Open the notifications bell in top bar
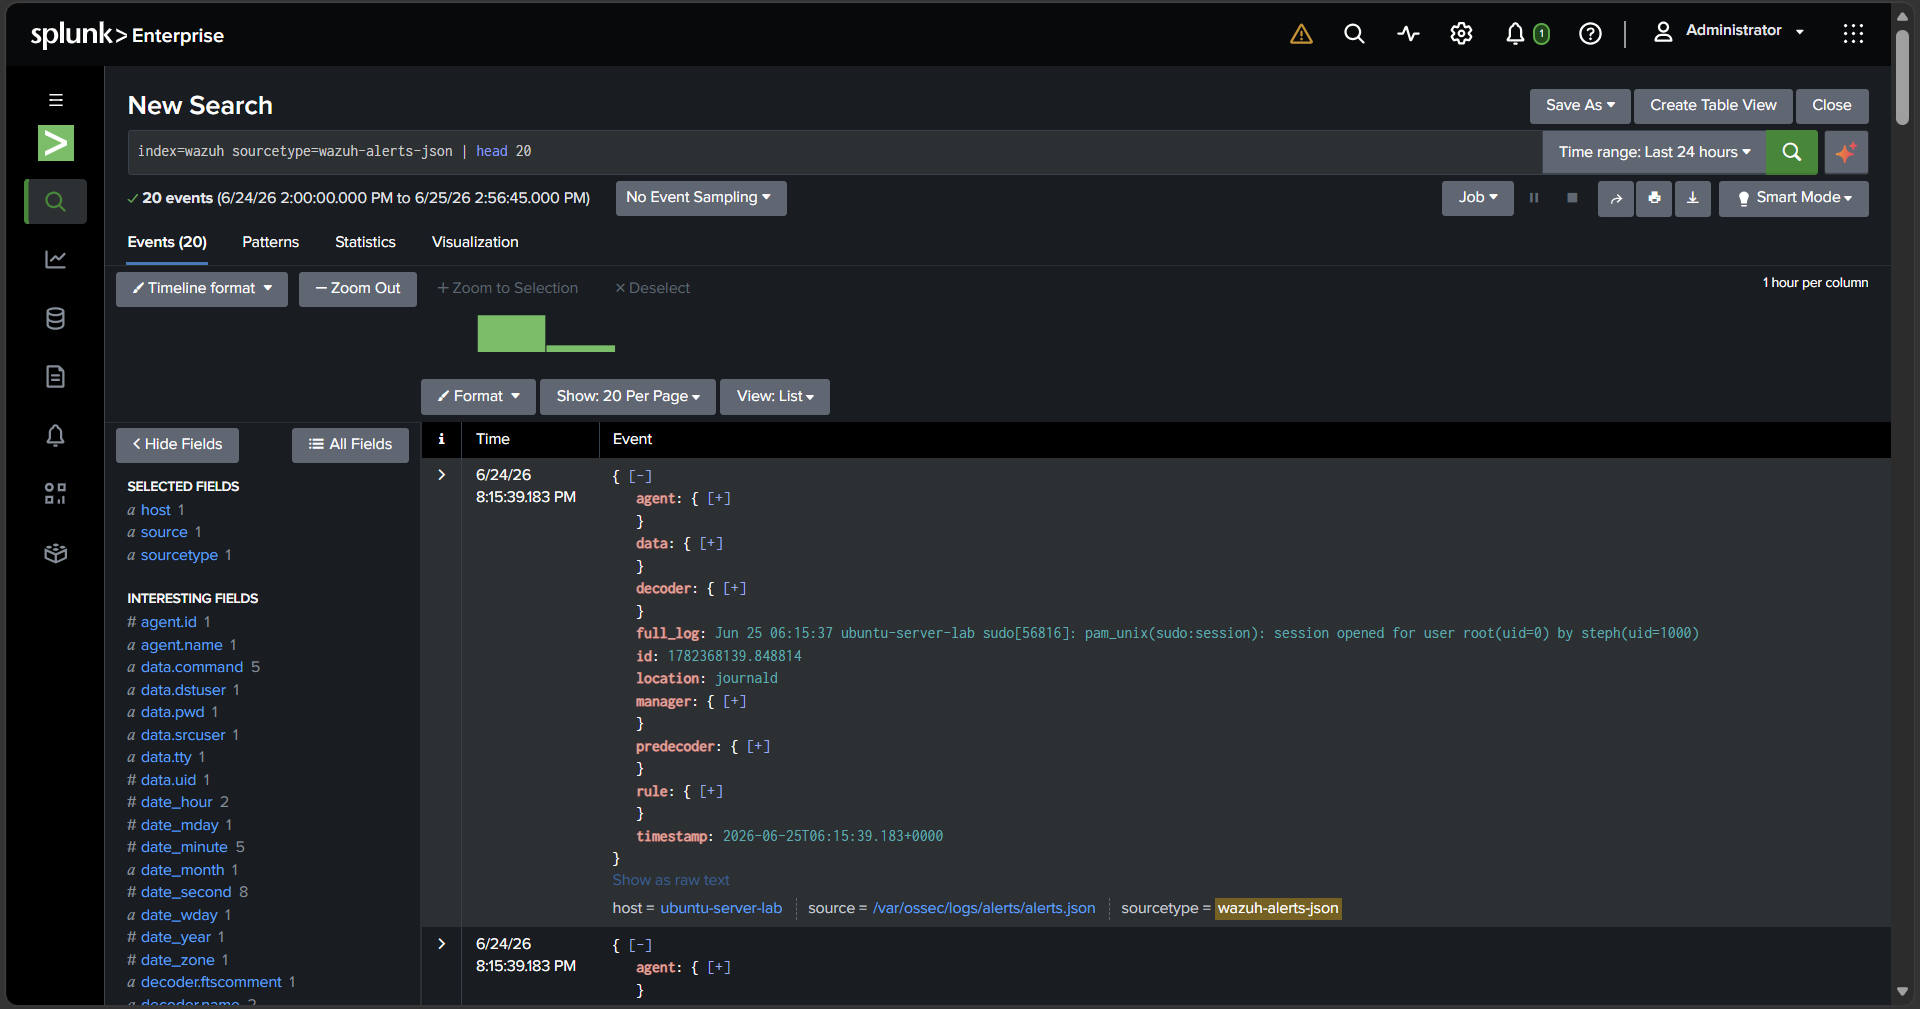The width and height of the screenshot is (1920, 1009). click(x=1515, y=34)
